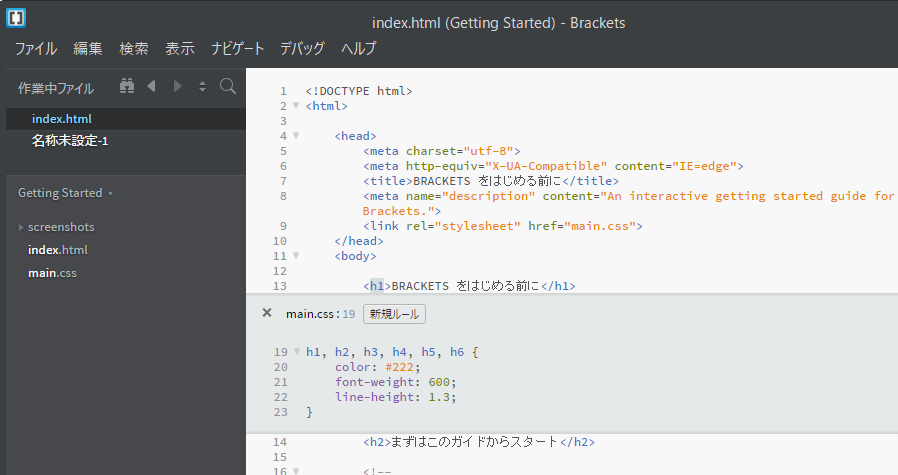The height and width of the screenshot is (475, 898).
Task: Collapse the head tag fold on line 4
Action: click(296, 136)
